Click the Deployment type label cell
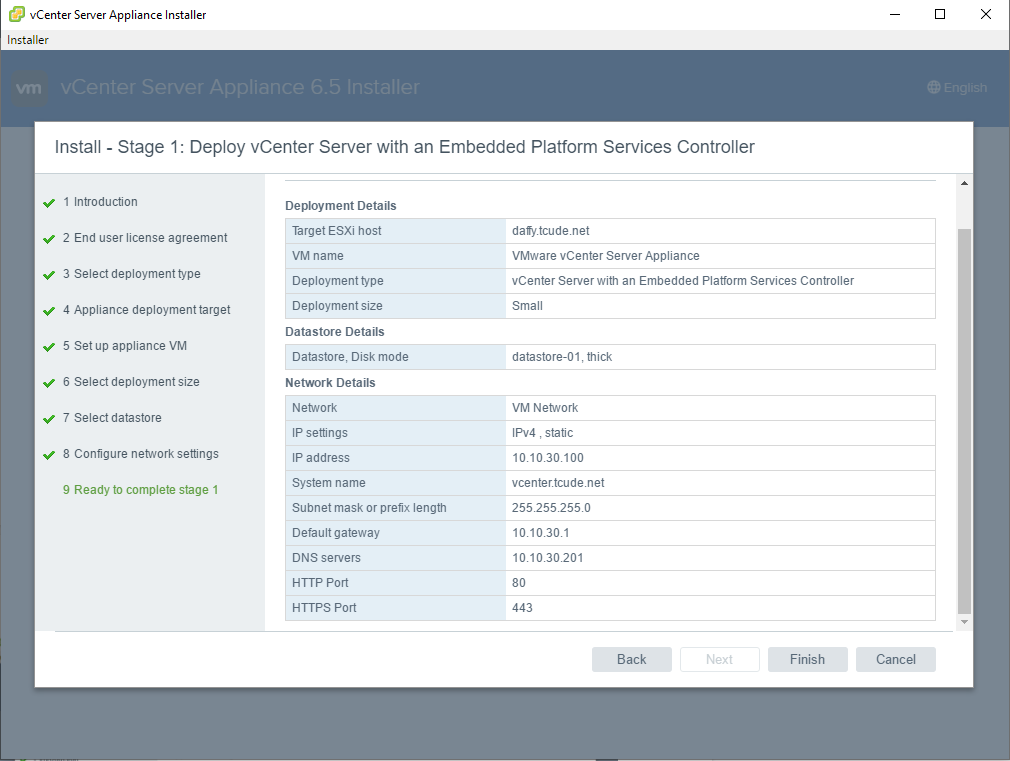1010x761 pixels. (x=395, y=281)
